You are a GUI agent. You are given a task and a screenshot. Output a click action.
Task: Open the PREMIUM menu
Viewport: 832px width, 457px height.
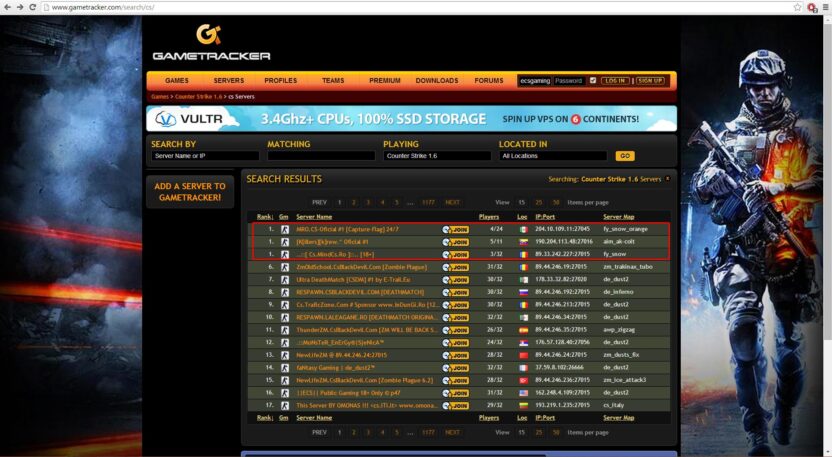coord(385,81)
